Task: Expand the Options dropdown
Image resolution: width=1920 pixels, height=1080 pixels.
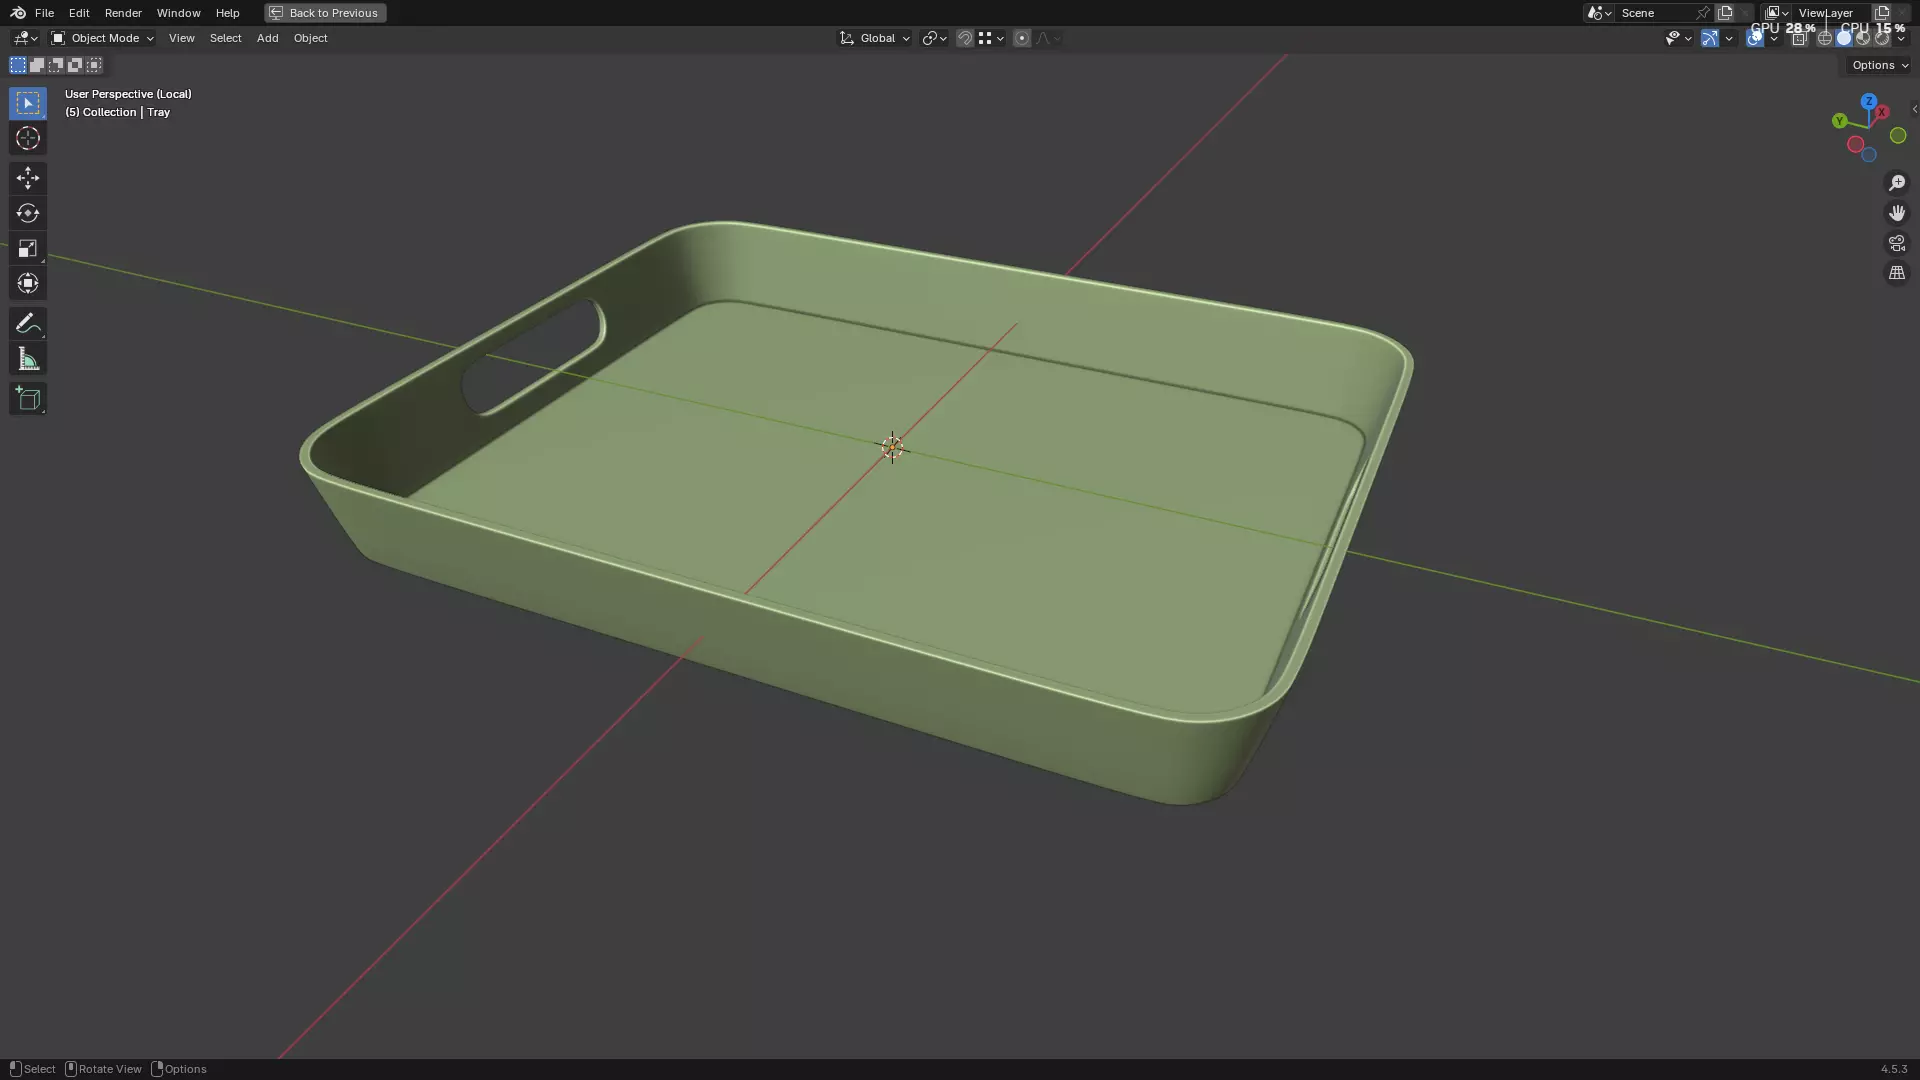Action: click(1880, 65)
